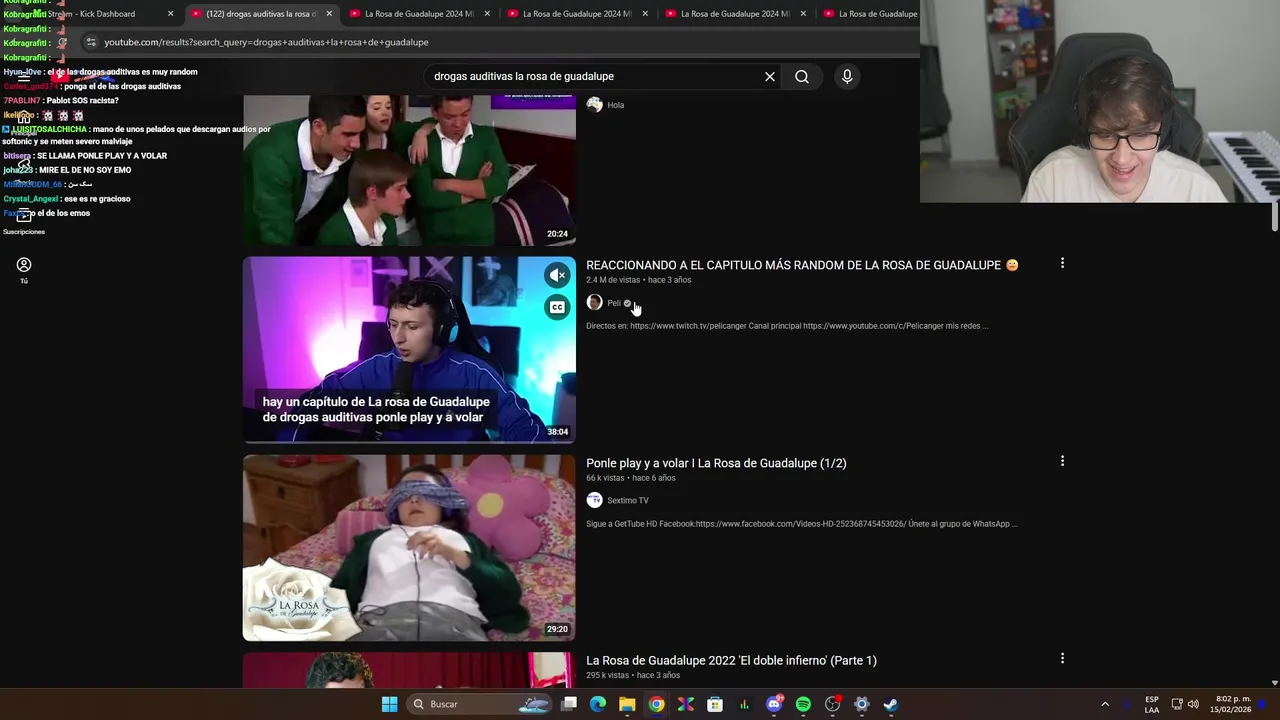The height and width of the screenshot is (720, 1280).
Task: Click the Sigue a GetTube HD description text
Action: pos(802,524)
